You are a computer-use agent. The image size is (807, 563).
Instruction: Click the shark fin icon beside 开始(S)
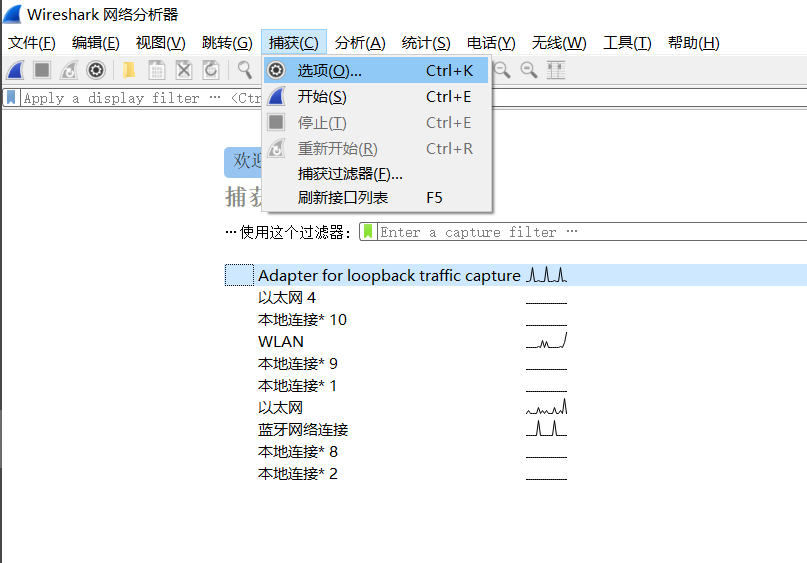[x=276, y=96]
